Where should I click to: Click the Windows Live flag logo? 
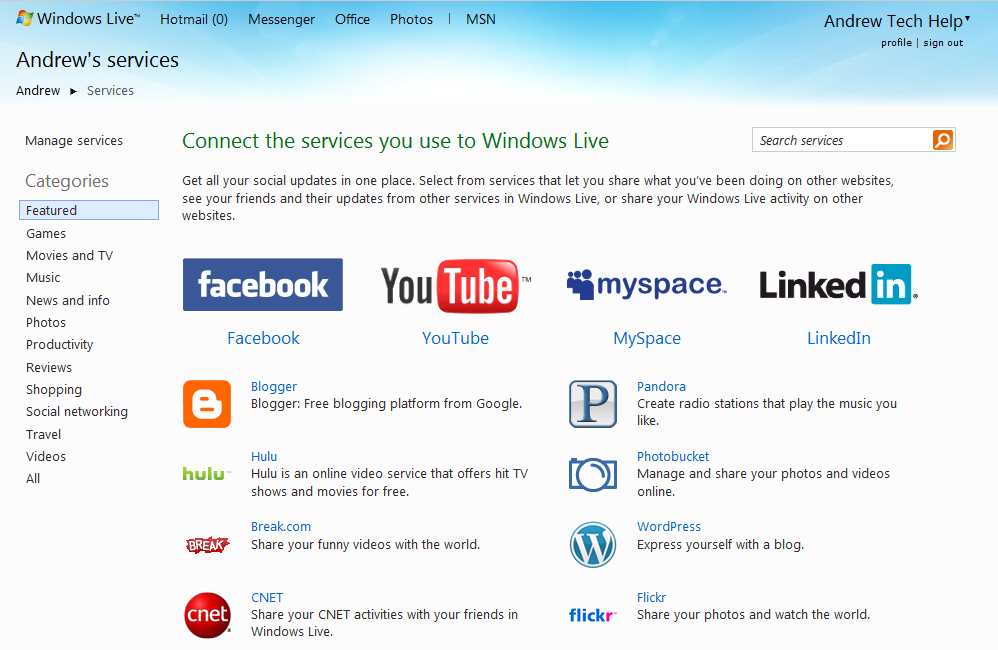click(x=24, y=18)
